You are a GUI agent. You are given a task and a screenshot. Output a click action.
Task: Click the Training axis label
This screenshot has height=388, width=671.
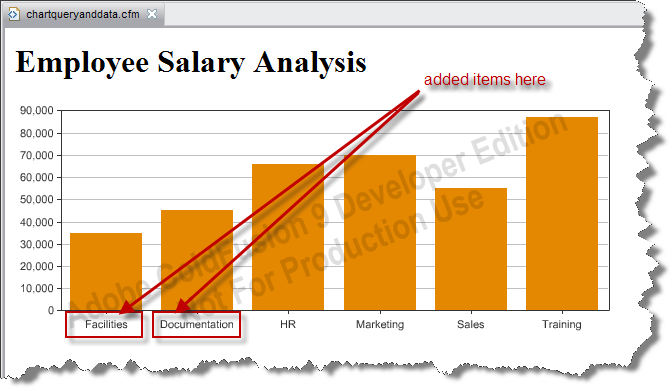[562, 325]
